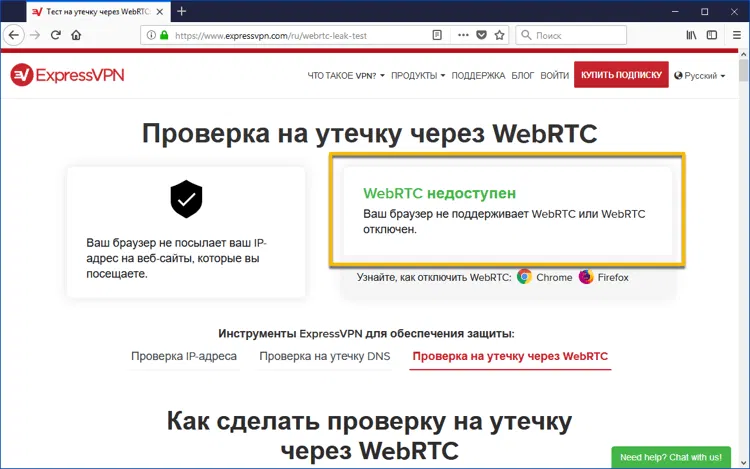Click scrollbar up arrow
This screenshot has height=469, width=750.
click(x=743, y=55)
